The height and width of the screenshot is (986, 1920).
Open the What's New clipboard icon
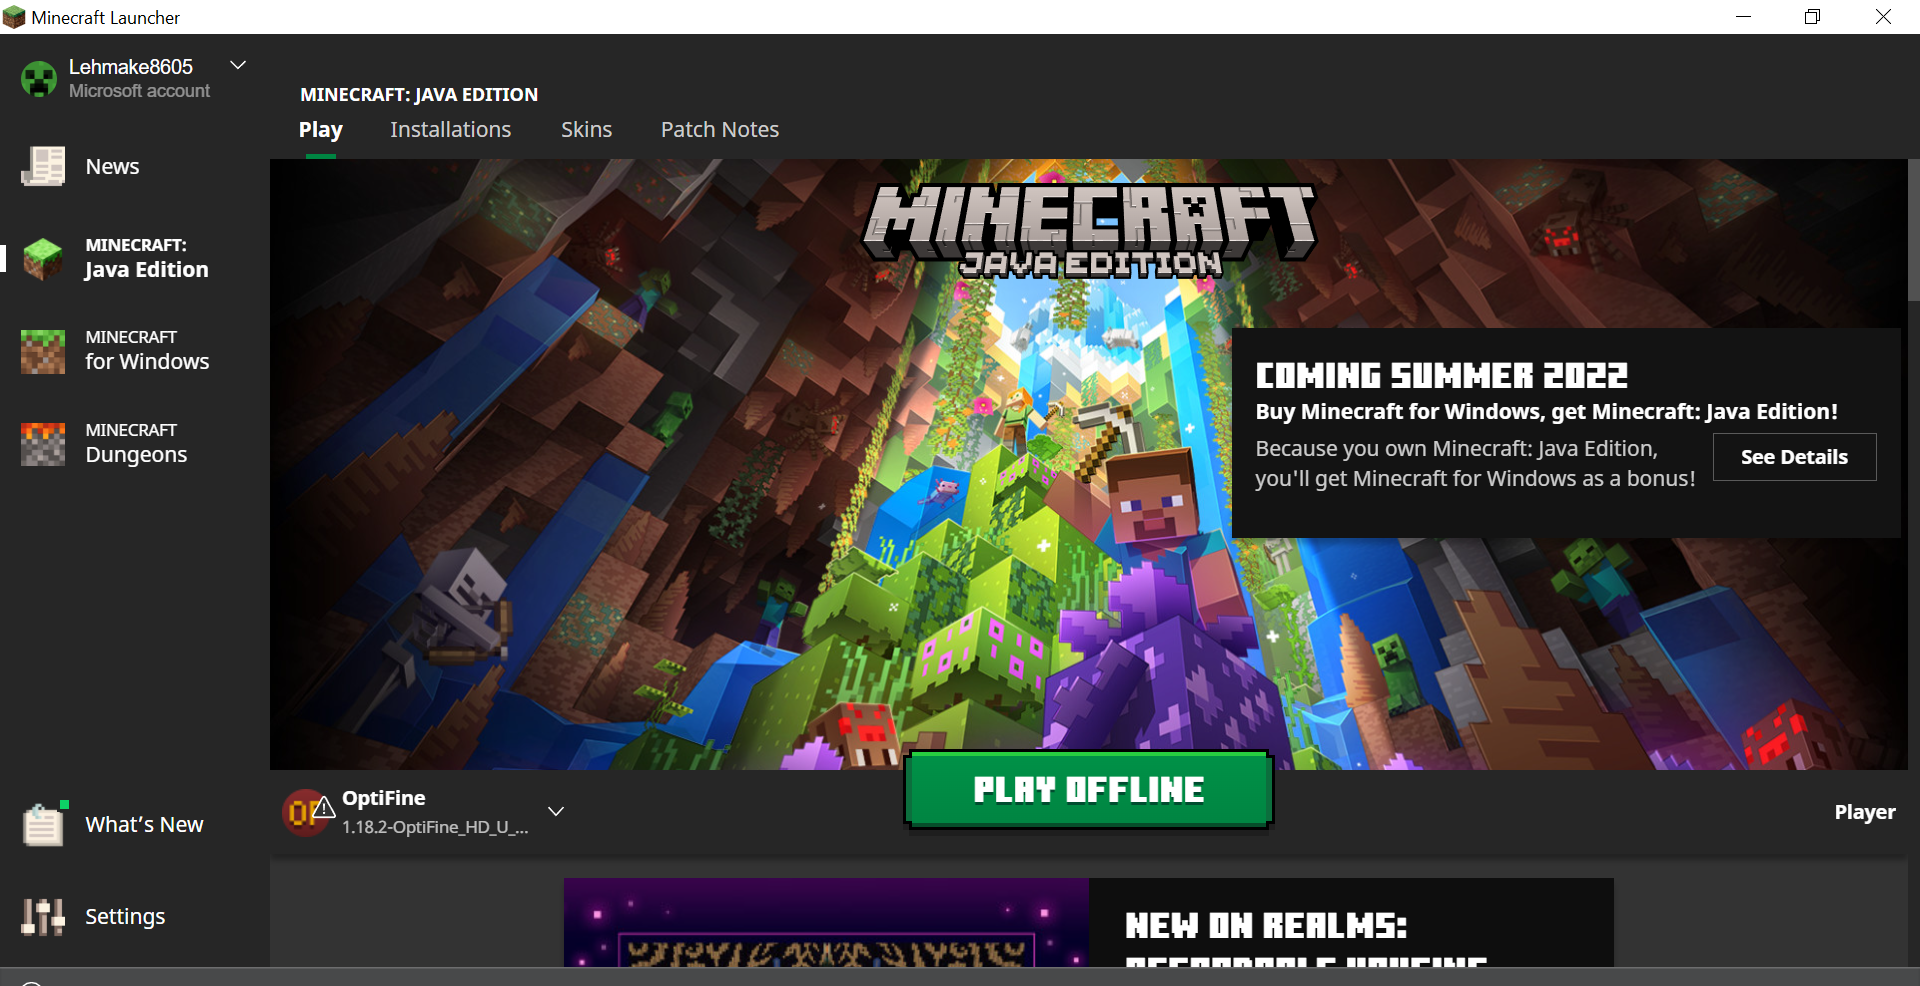tap(44, 824)
